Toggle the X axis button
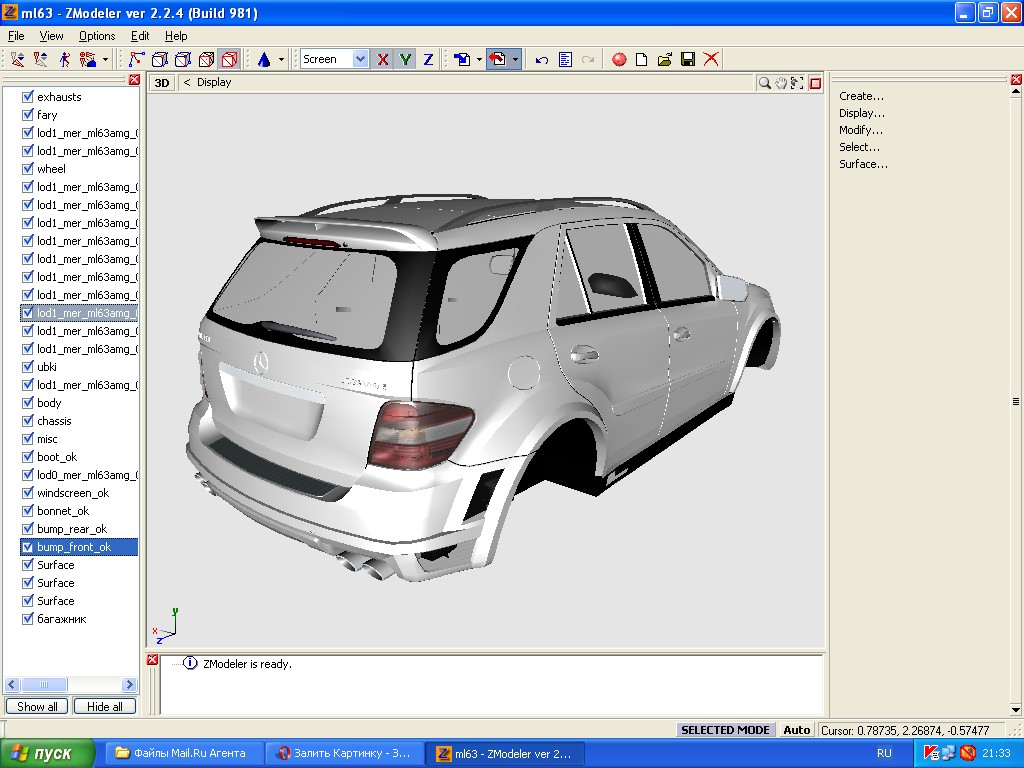 (x=383, y=59)
